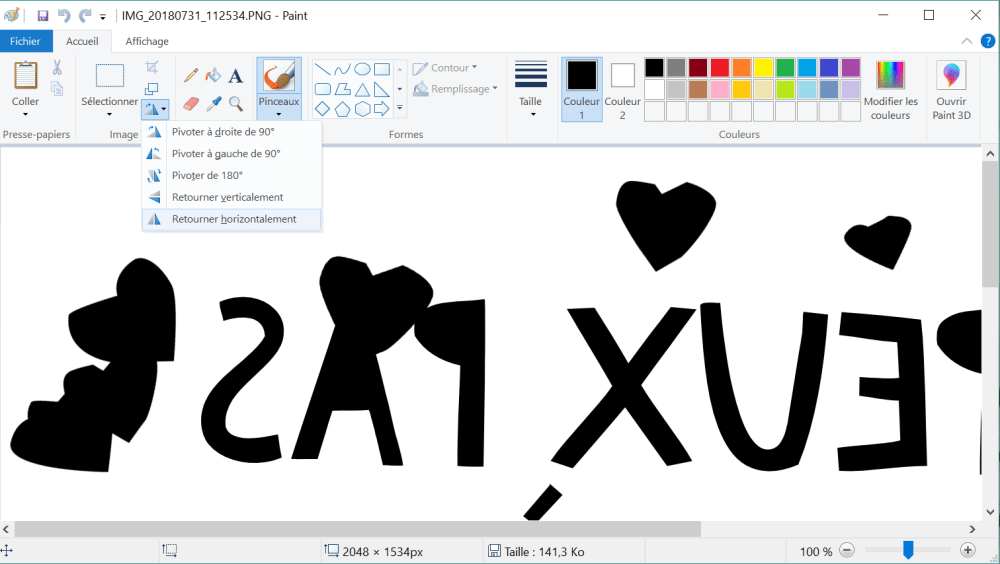
Task: Open Paint 3D
Action: click(951, 90)
